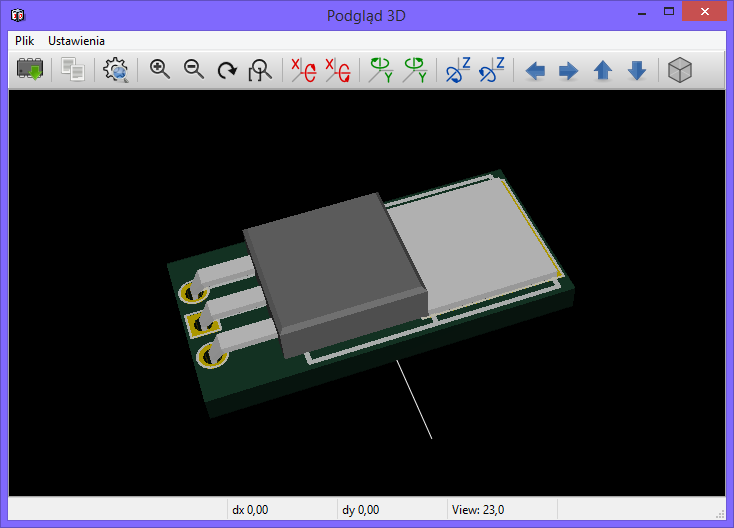The image size is (734, 528).
Task: Copy the 3D image to clipboard
Action: coord(72,70)
